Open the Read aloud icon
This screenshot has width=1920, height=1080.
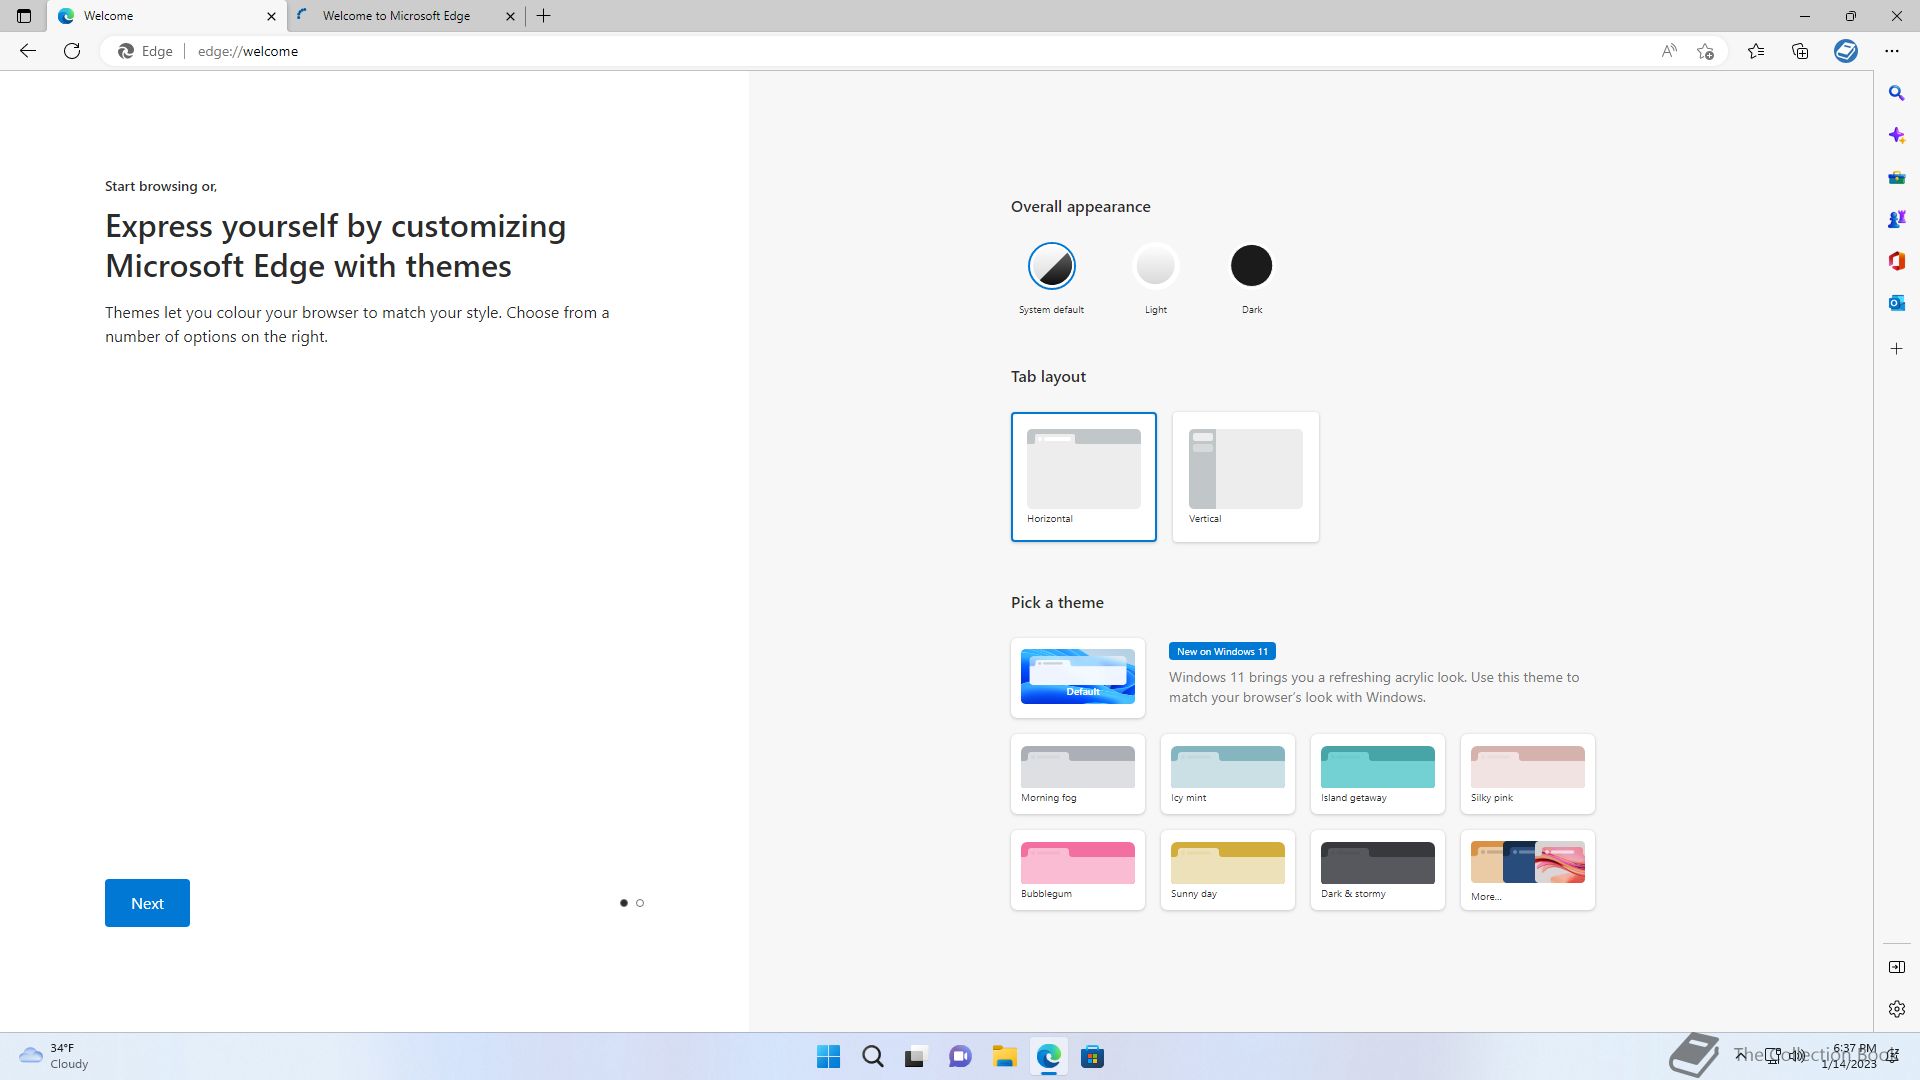coord(1669,51)
